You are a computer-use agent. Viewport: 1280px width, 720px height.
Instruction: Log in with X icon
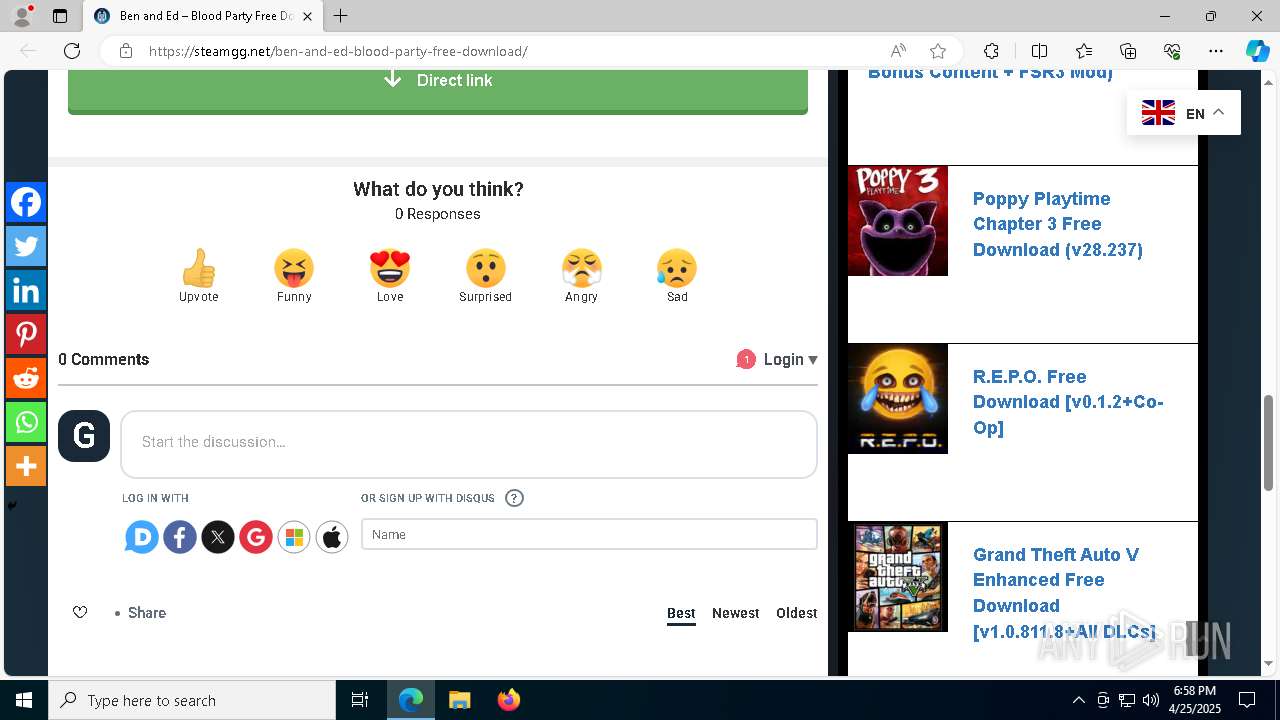tap(218, 537)
